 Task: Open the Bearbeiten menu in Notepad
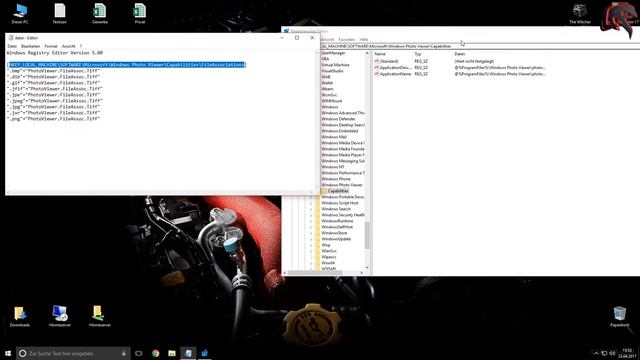click(x=31, y=46)
